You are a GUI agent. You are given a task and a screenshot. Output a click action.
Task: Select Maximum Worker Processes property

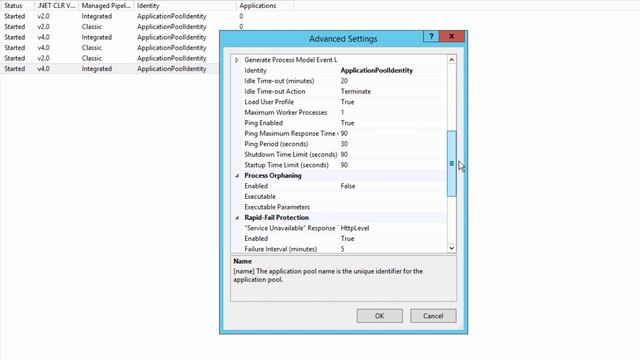point(286,113)
